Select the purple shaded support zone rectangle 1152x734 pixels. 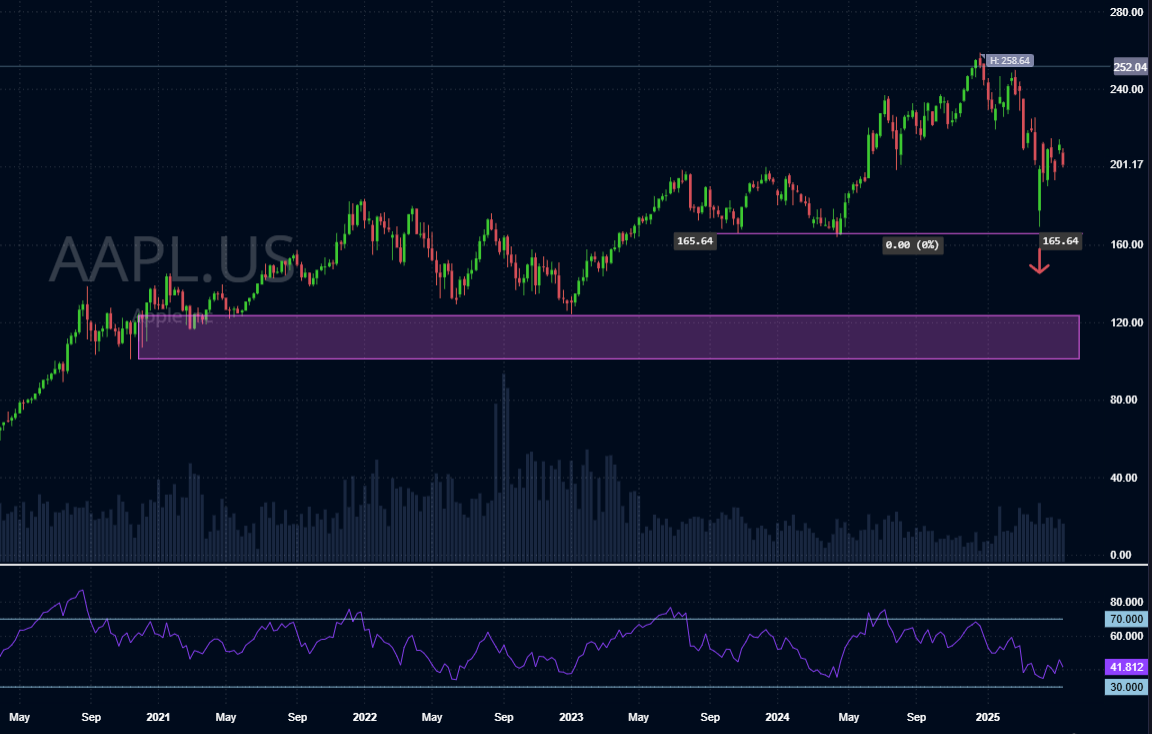point(609,337)
